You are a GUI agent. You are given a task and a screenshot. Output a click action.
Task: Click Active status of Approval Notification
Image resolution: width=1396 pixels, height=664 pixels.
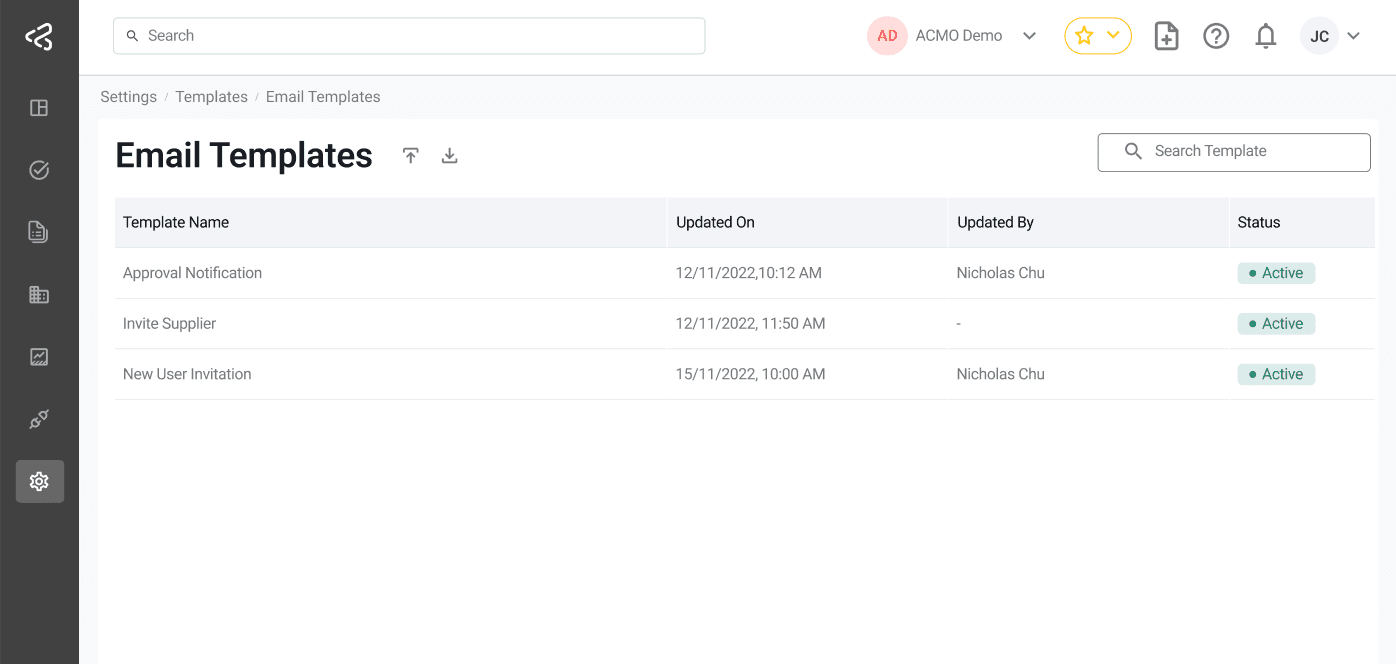[1276, 273]
